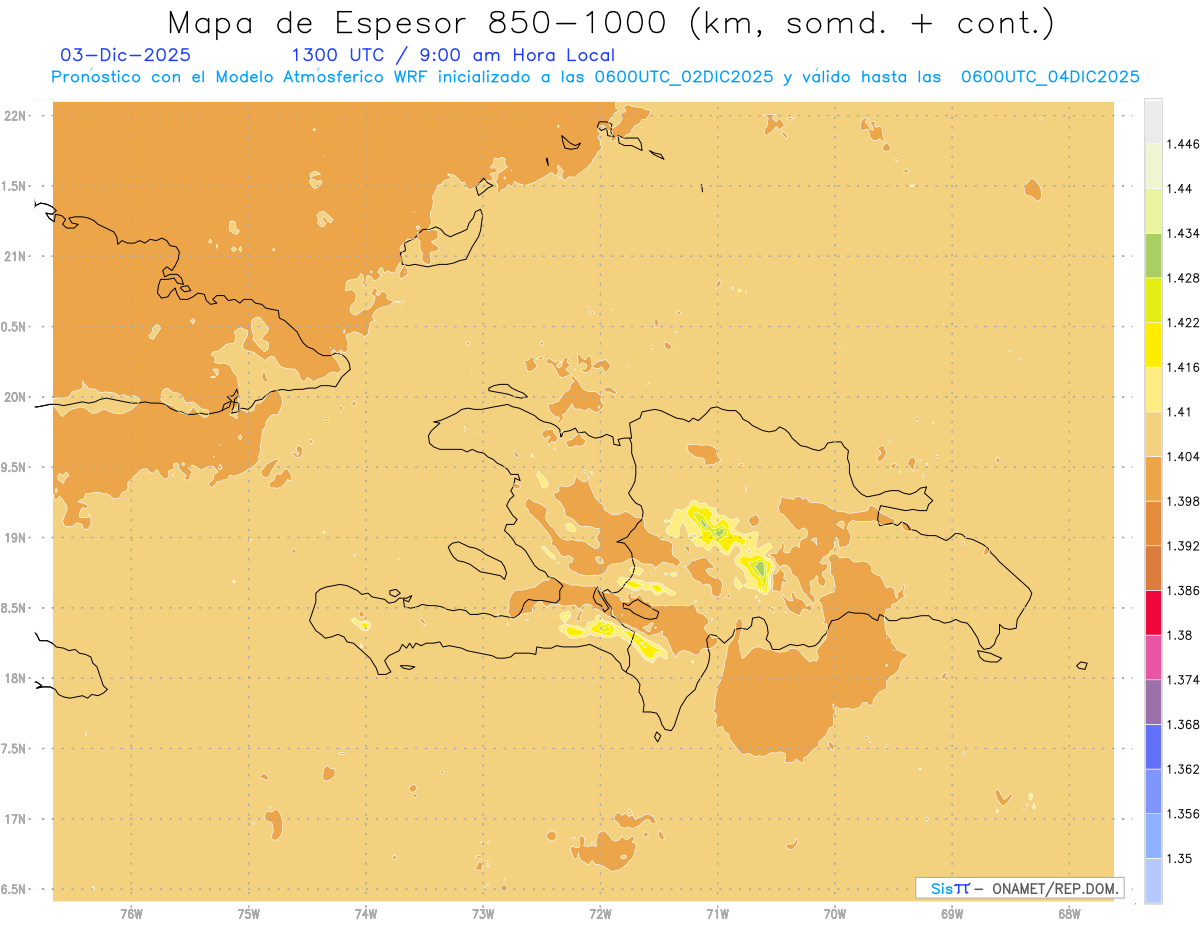Click the green swatch between 1.428 and 1.434
The image size is (1200, 927).
tap(1153, 255)
